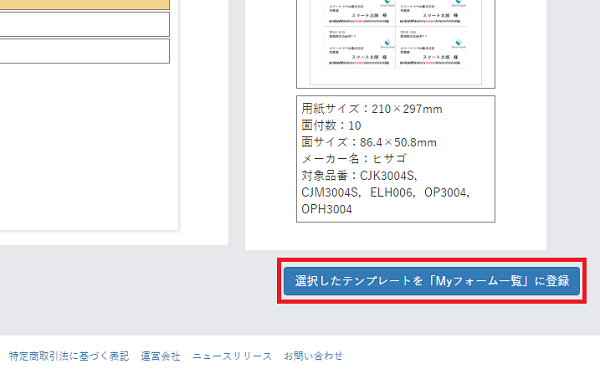Select the first white row under highlighted row
The height and width of the screenshot is (374, 600).
coord(85,24)
